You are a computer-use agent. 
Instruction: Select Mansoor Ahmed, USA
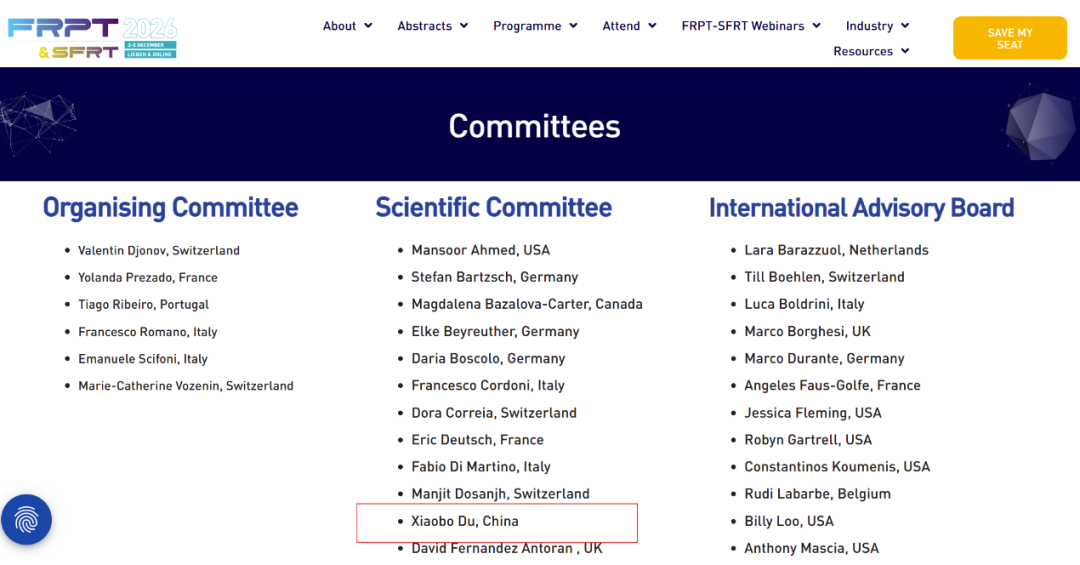click(481, 250)
